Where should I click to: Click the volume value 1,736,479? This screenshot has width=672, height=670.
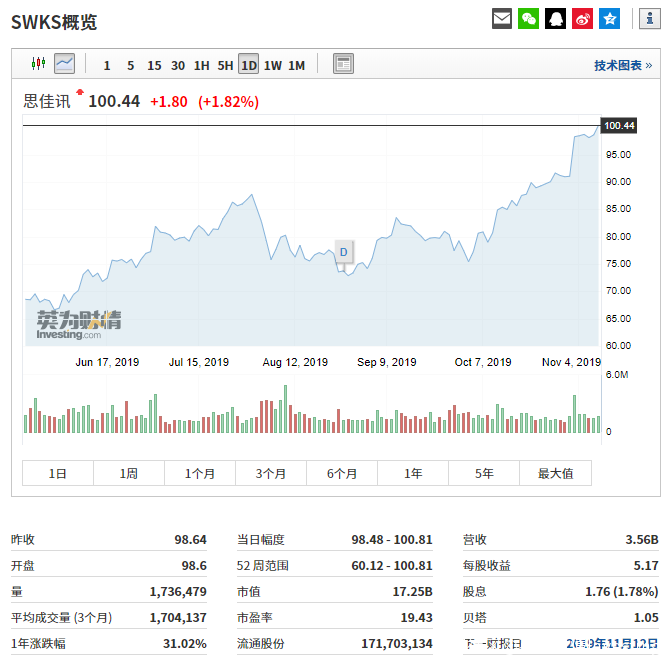[x=178, y=592]
